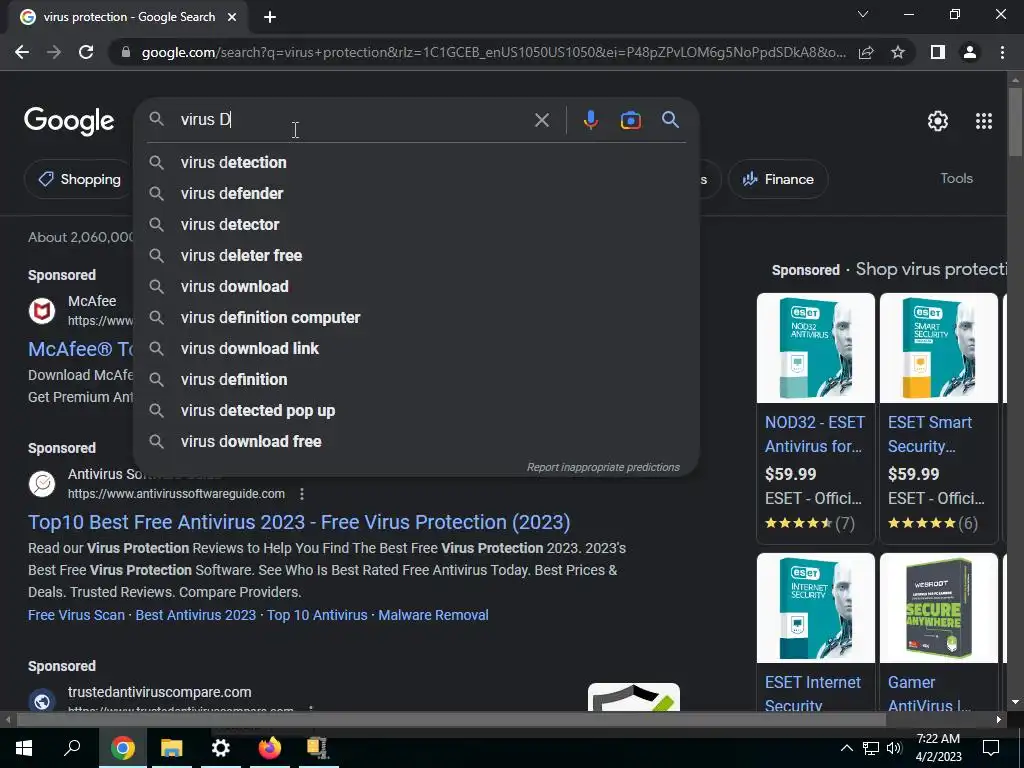Select suggestion "virus defender"
The height and width of the screenshot is (768, 1024).
(416, 193)
